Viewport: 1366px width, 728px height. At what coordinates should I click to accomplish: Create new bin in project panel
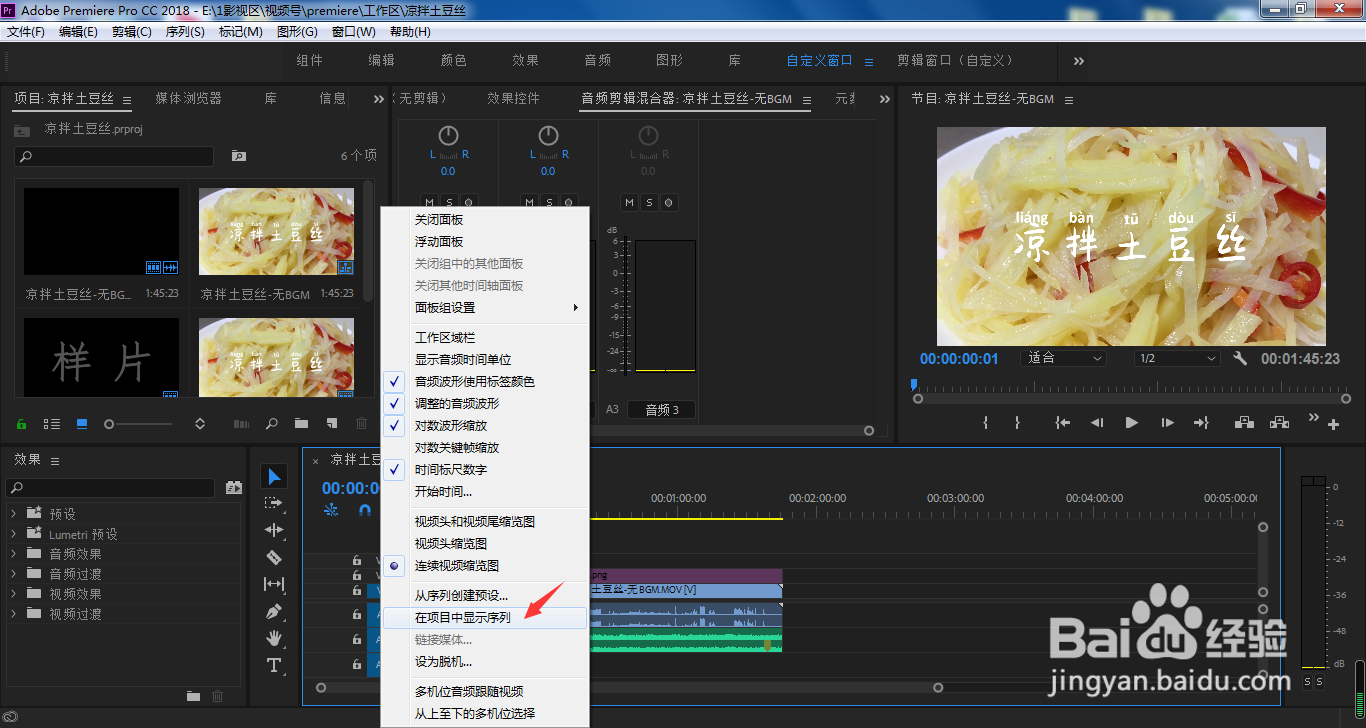(301, 424)
